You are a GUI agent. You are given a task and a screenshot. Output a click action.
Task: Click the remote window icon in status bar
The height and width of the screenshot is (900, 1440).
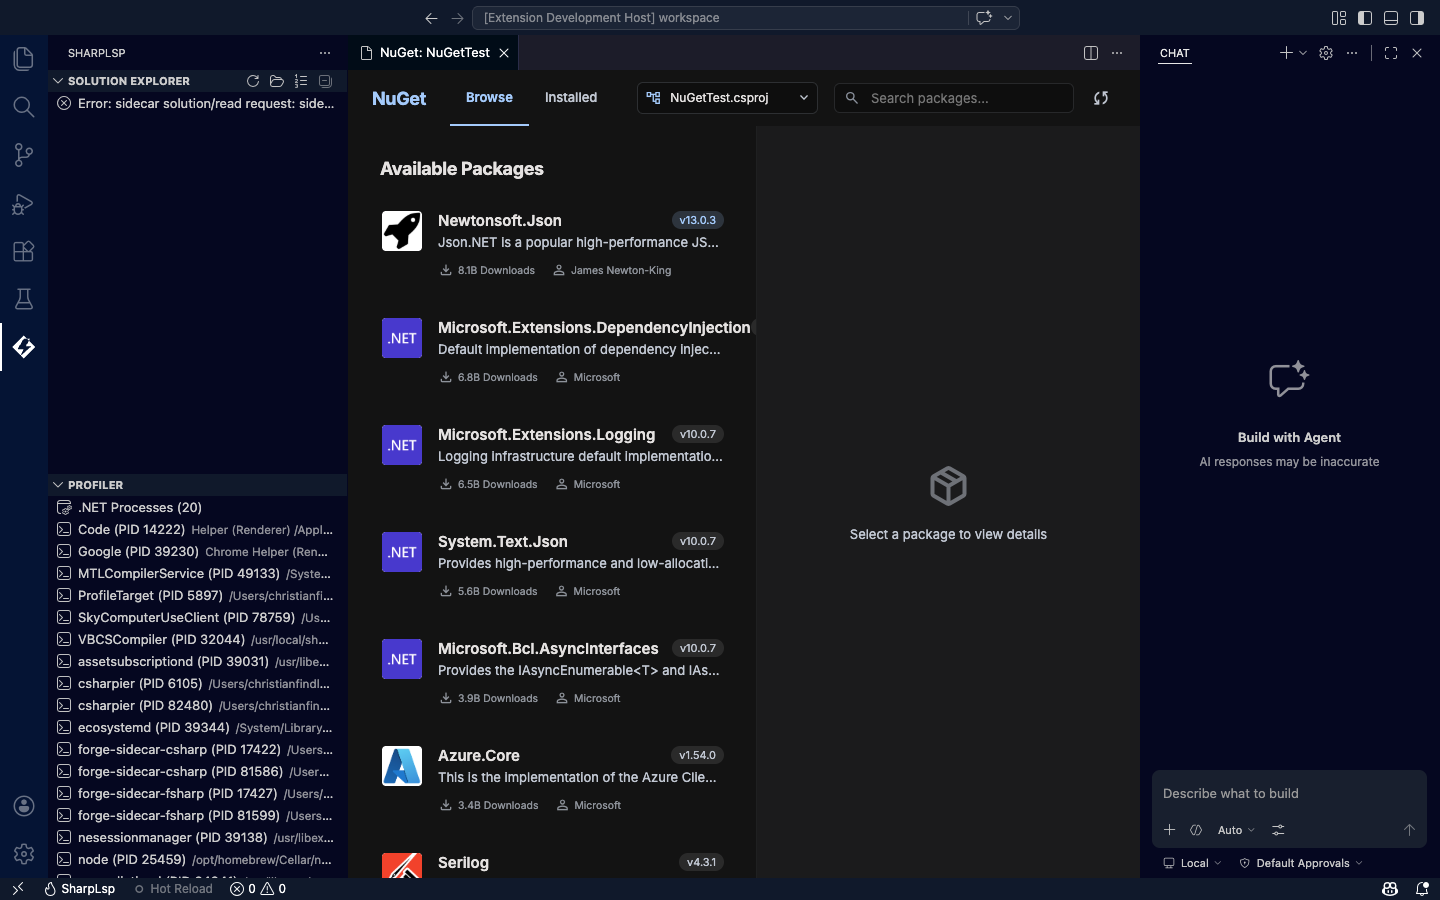pos(17,889)
